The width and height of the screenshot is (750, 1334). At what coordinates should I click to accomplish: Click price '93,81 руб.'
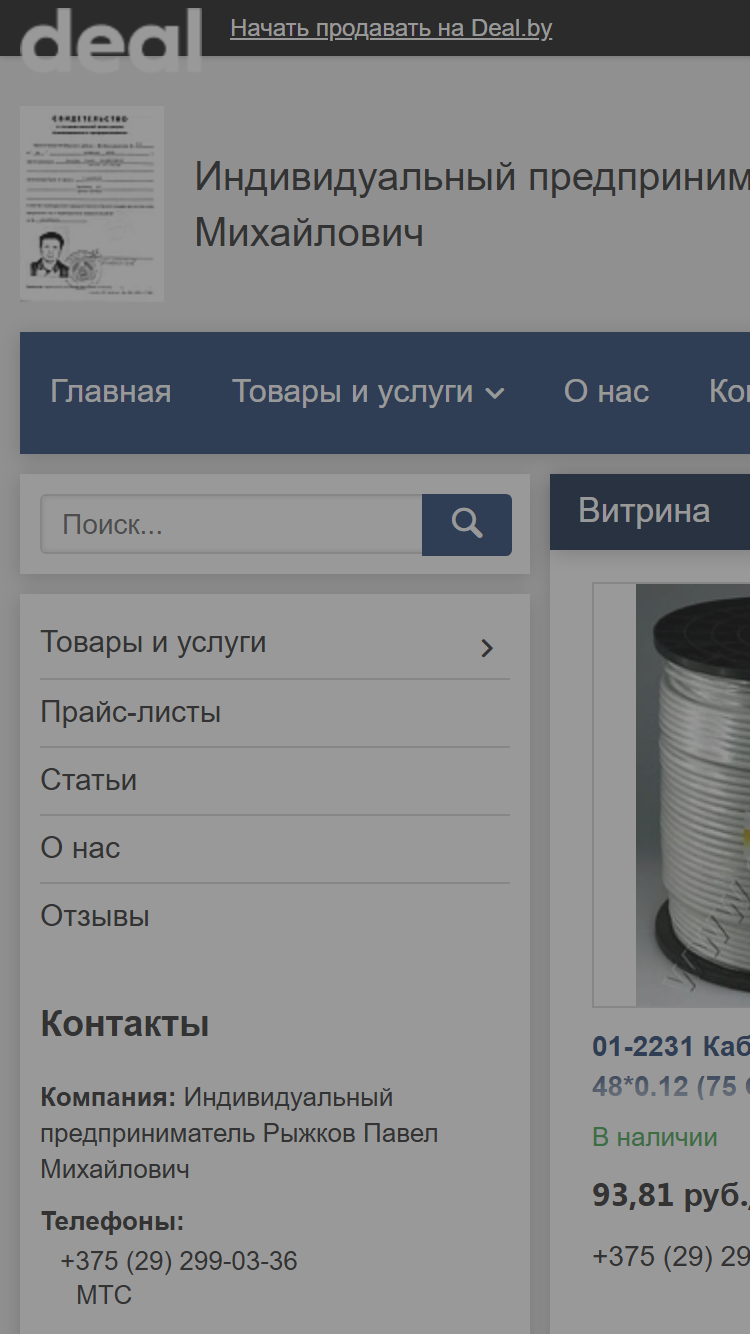[x=671, y=1195]
